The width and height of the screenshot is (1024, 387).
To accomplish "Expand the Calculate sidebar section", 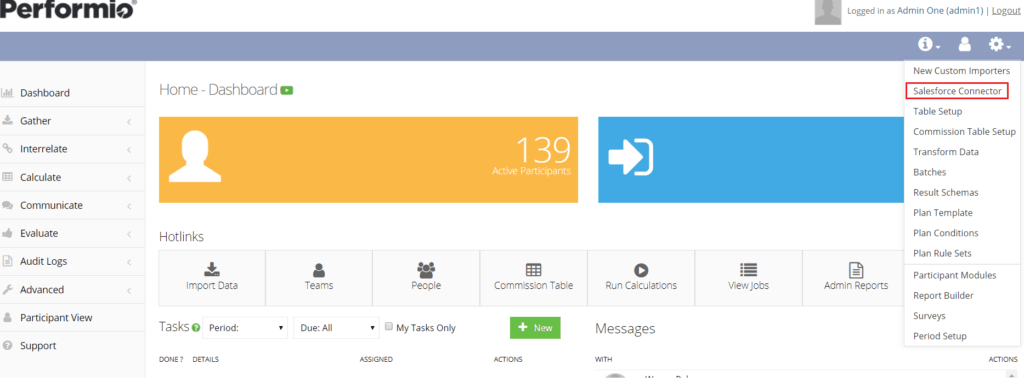I will pos(72,177).
